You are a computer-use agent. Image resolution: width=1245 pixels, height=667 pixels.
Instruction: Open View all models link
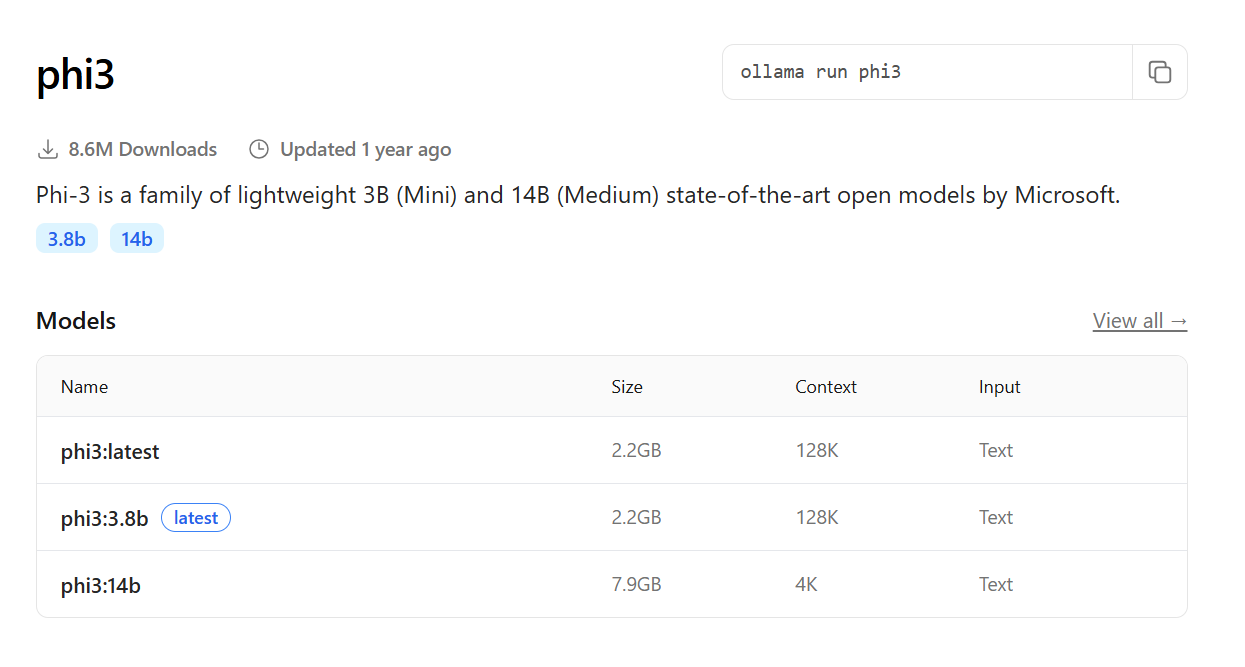1140,321
